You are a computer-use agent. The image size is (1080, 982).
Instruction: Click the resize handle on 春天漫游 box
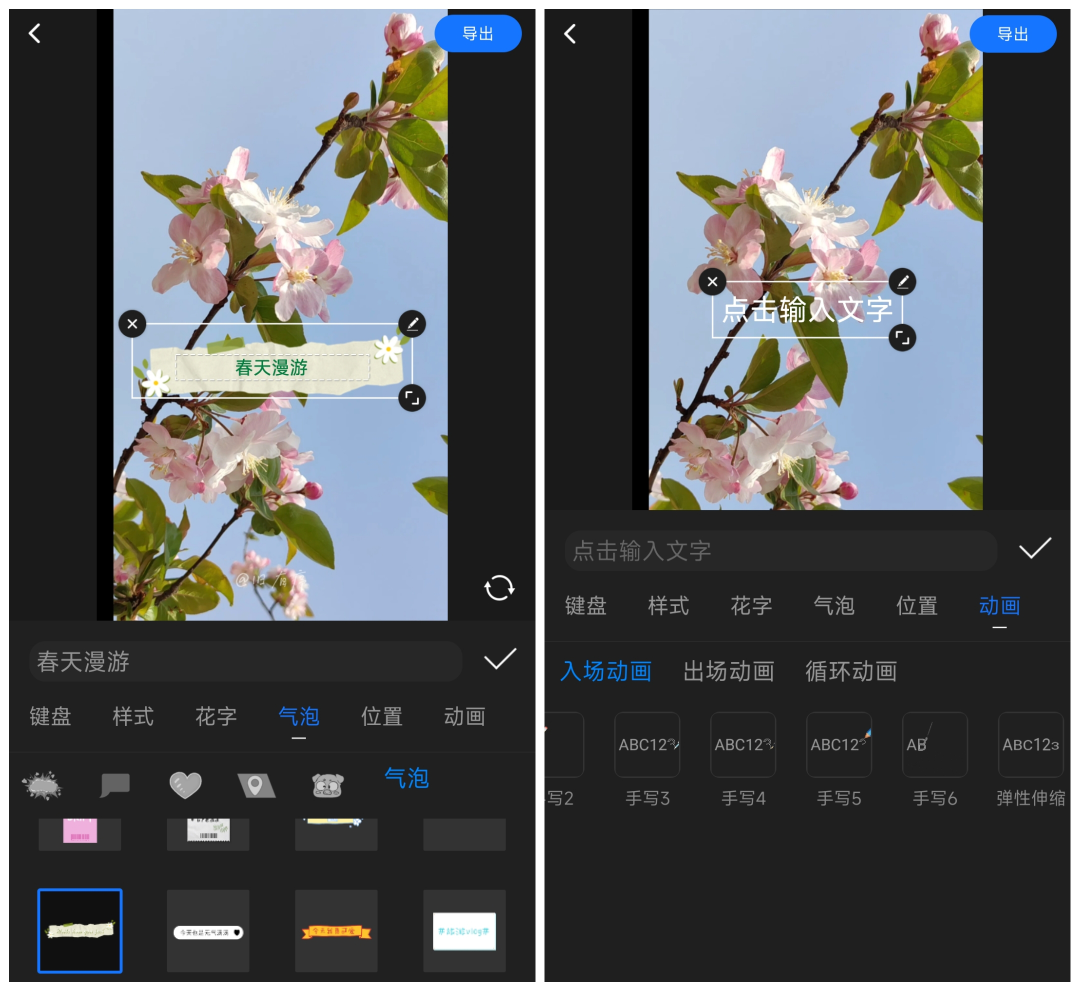412,398
